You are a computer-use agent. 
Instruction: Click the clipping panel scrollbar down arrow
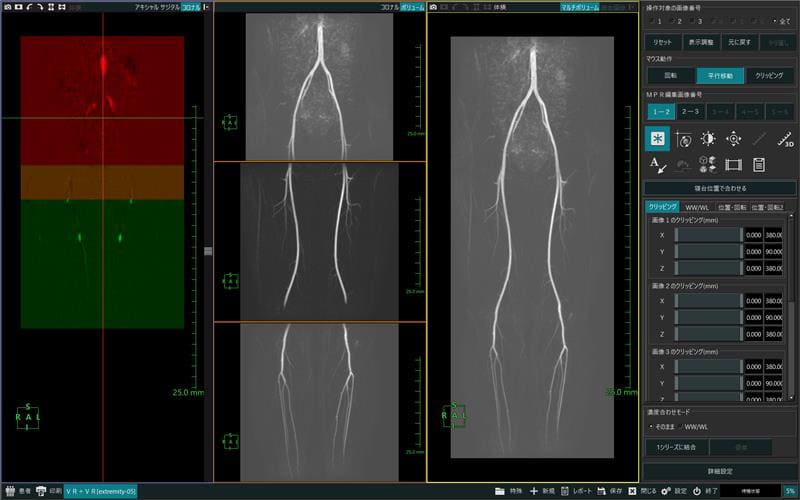click(791, 396)
